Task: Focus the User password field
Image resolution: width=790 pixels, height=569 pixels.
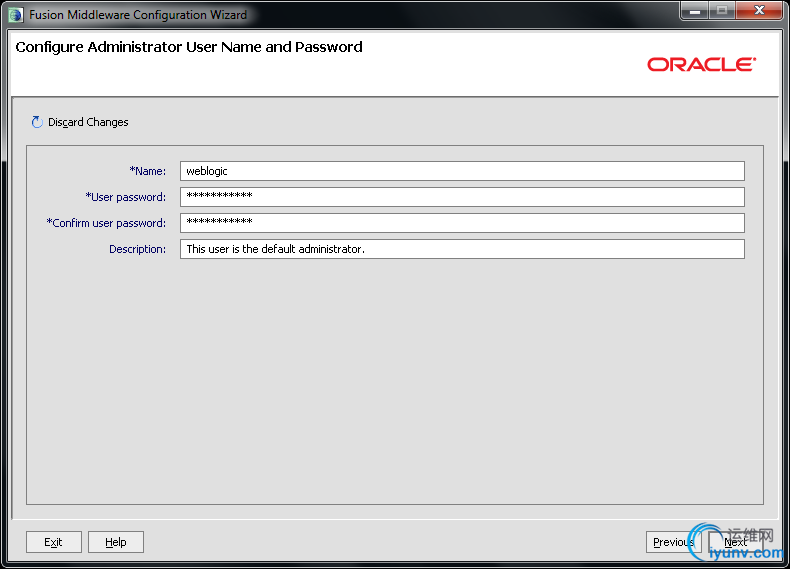Action: [462, 197]
